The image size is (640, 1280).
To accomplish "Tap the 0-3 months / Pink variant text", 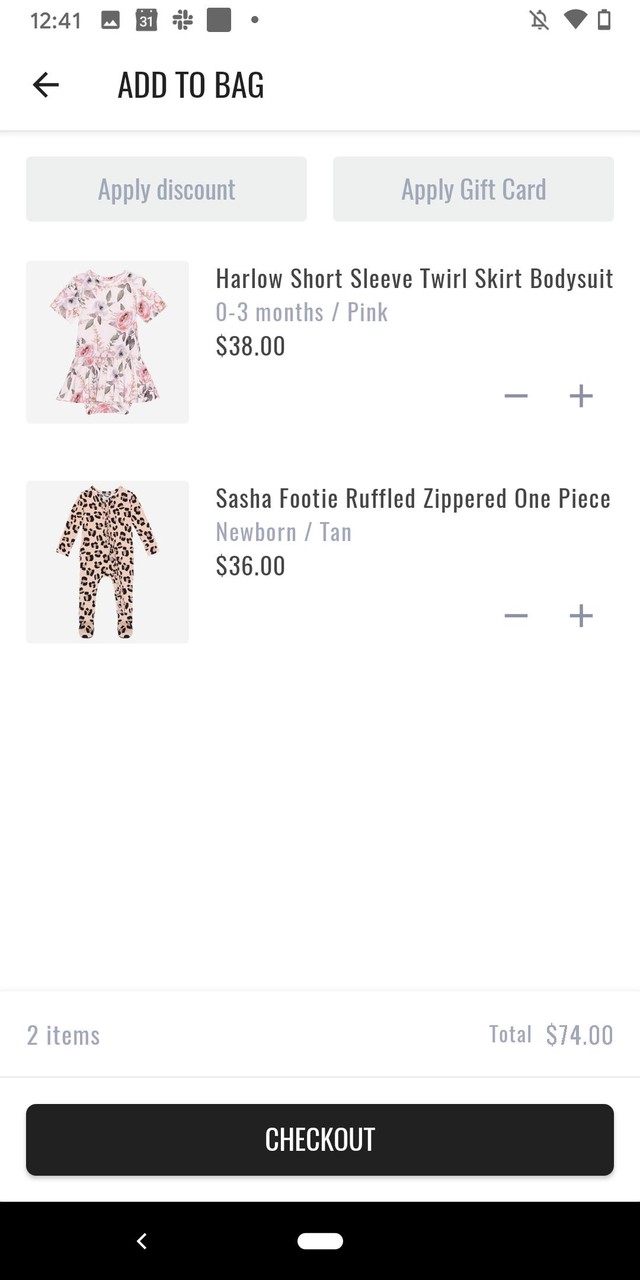I will 301,312.
